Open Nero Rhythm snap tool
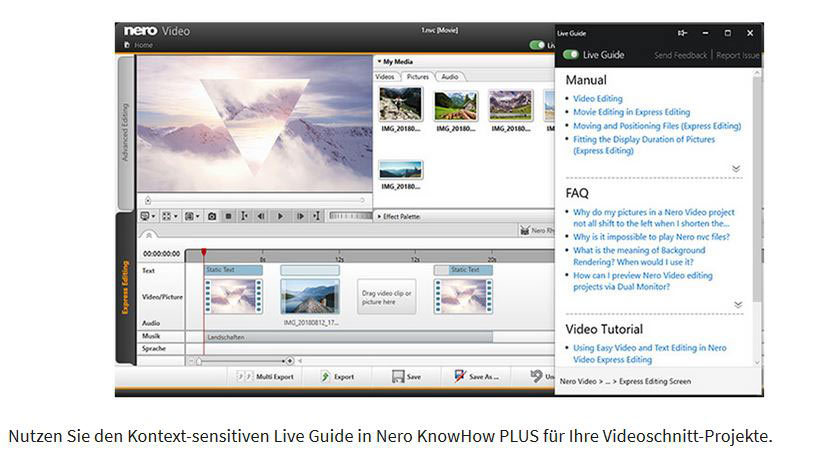The height and width of the screenshot is (467, 823). (536, 230)
